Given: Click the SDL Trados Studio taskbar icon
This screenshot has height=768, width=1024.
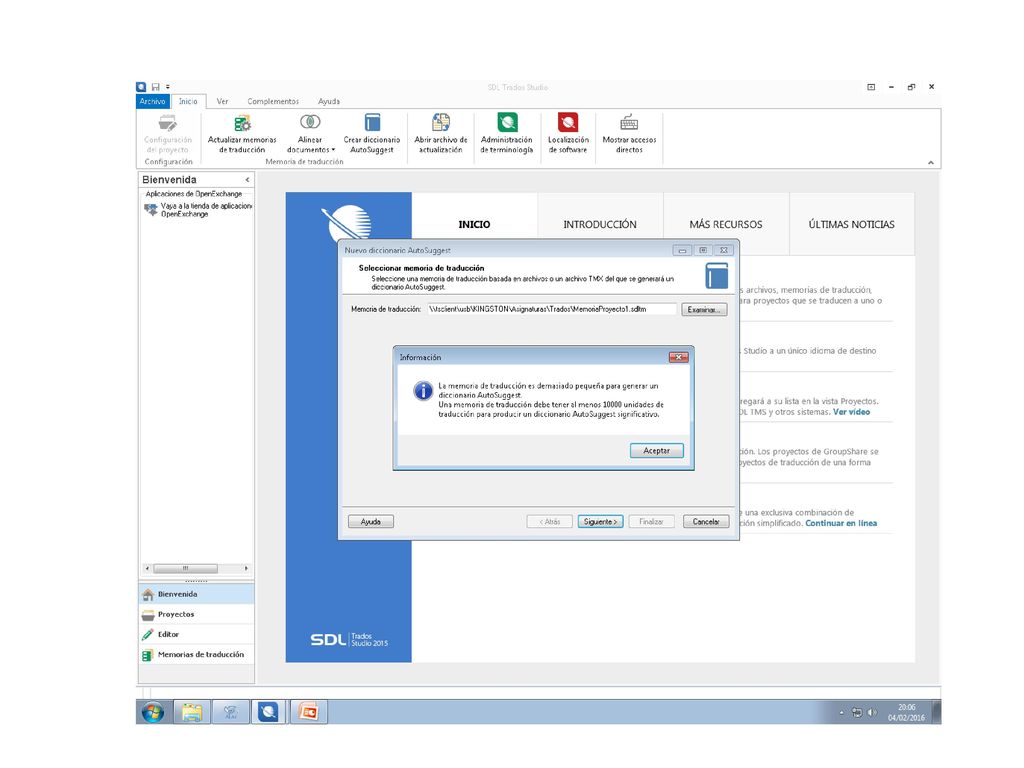Looking at the screenshot, I should click(268, 712).
